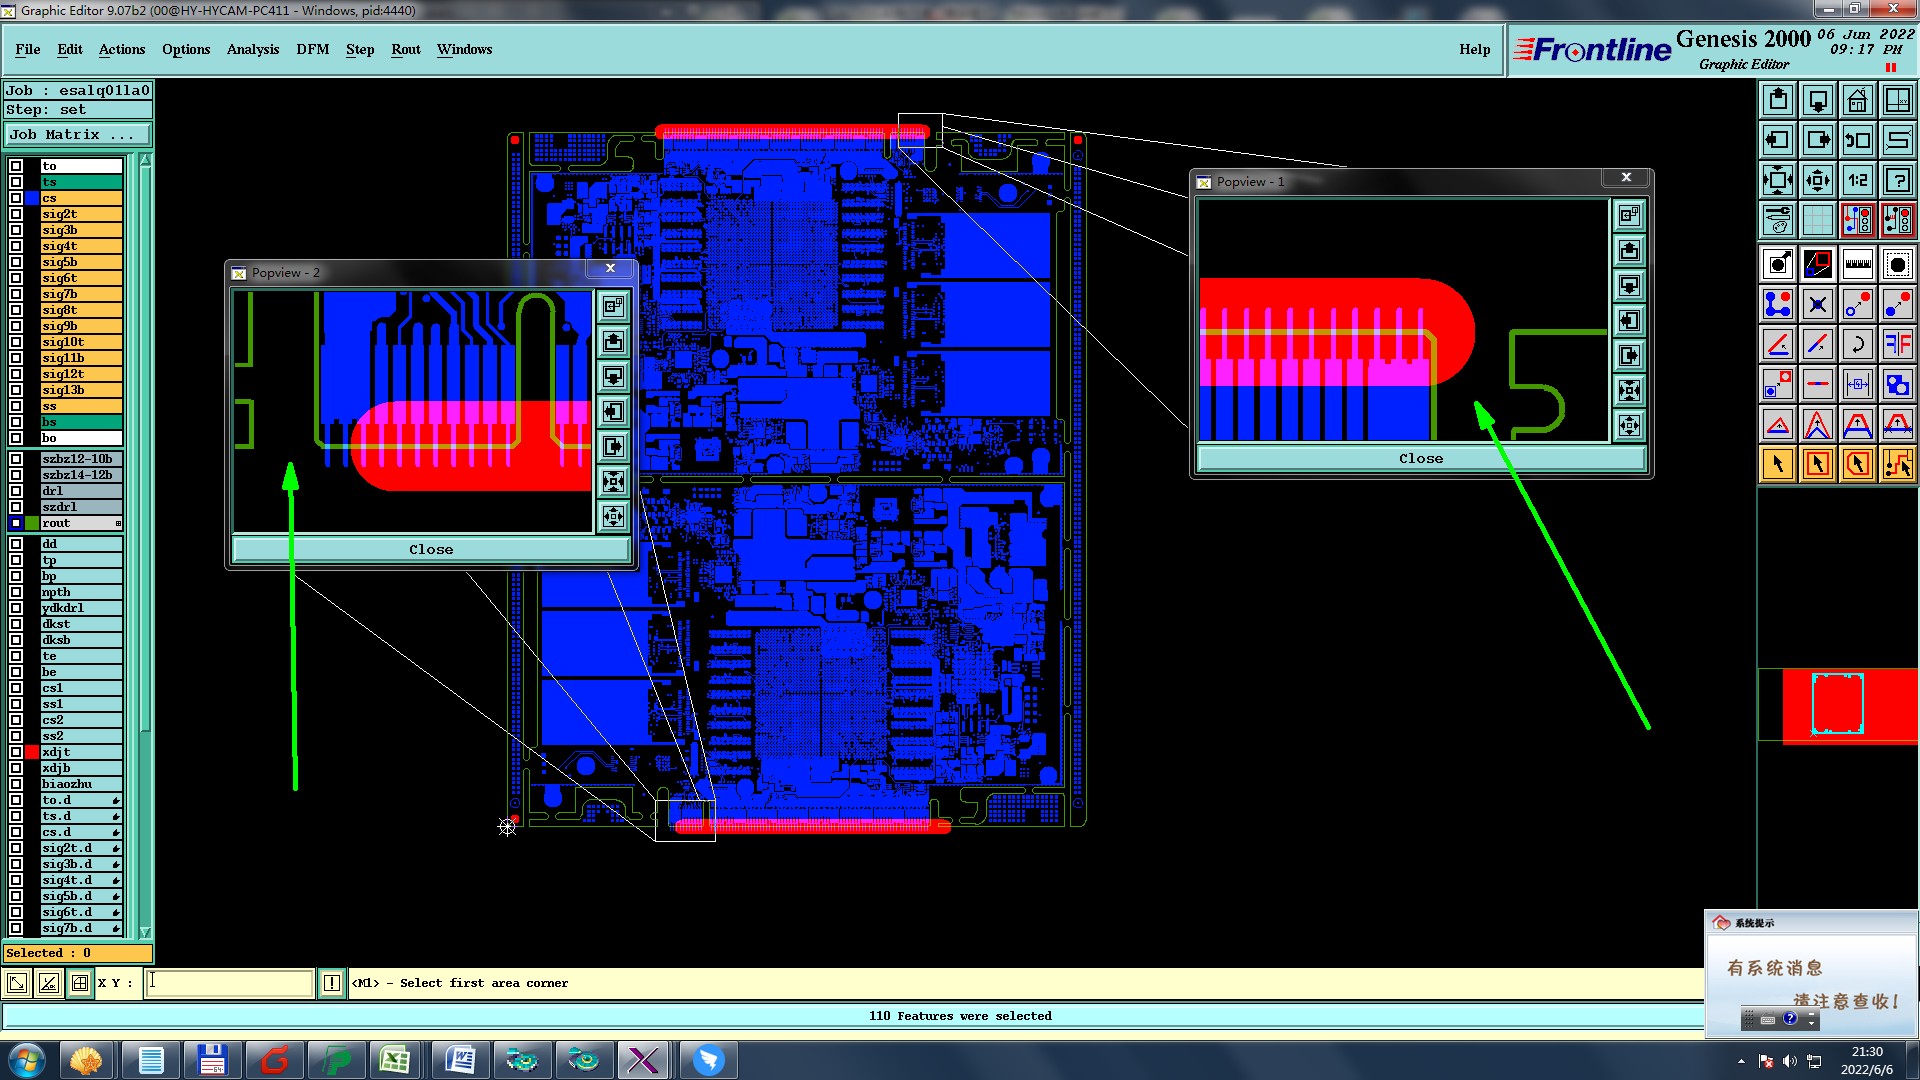Click the red color swatch of xdjt layer
1920x1080 pixels.
coord(32,752)
